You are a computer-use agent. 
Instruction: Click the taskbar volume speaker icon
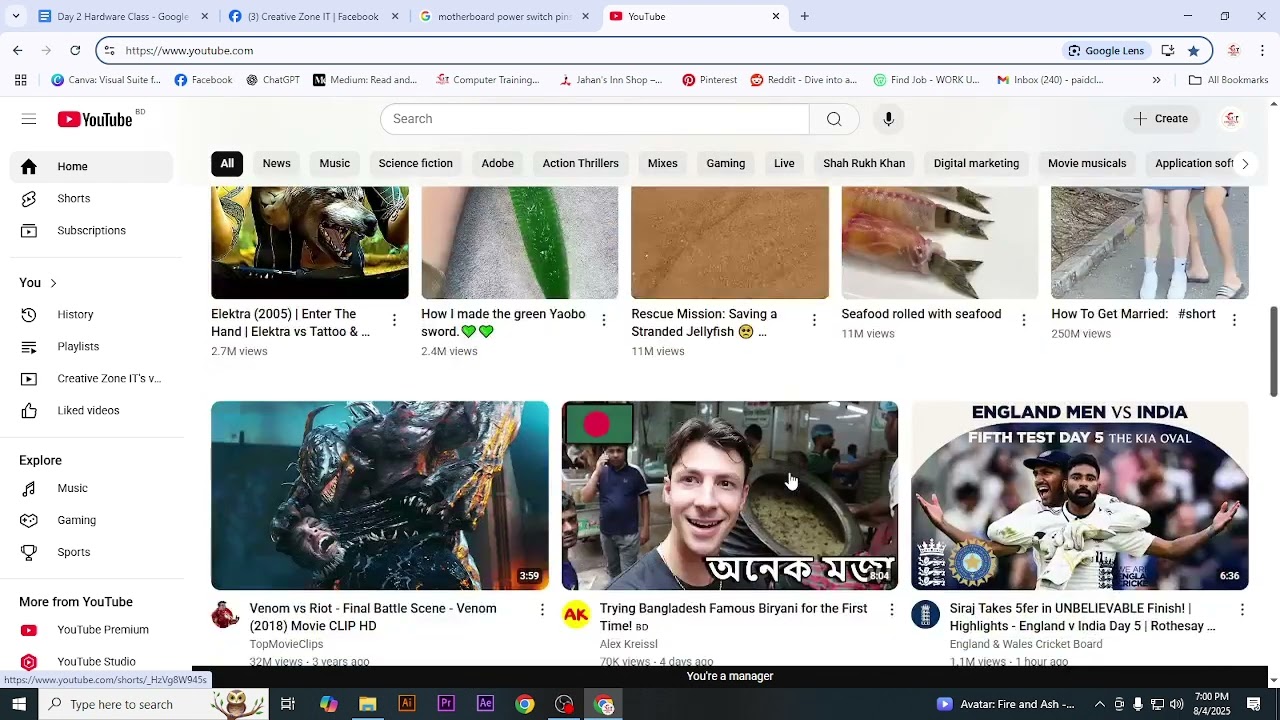coord(1176,704)
